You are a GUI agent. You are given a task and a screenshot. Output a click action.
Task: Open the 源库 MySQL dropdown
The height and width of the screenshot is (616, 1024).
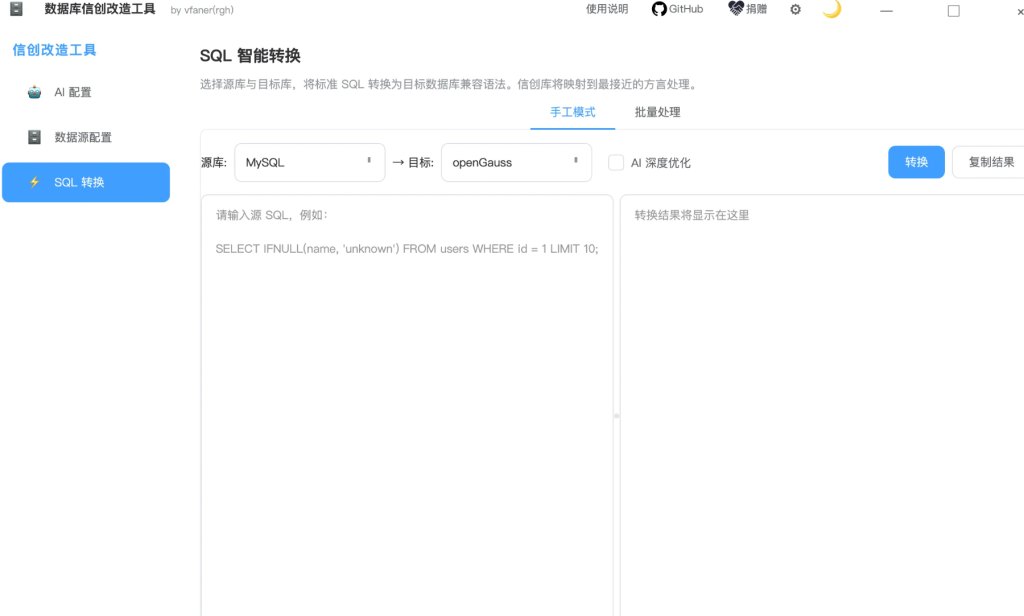(310, 163)
